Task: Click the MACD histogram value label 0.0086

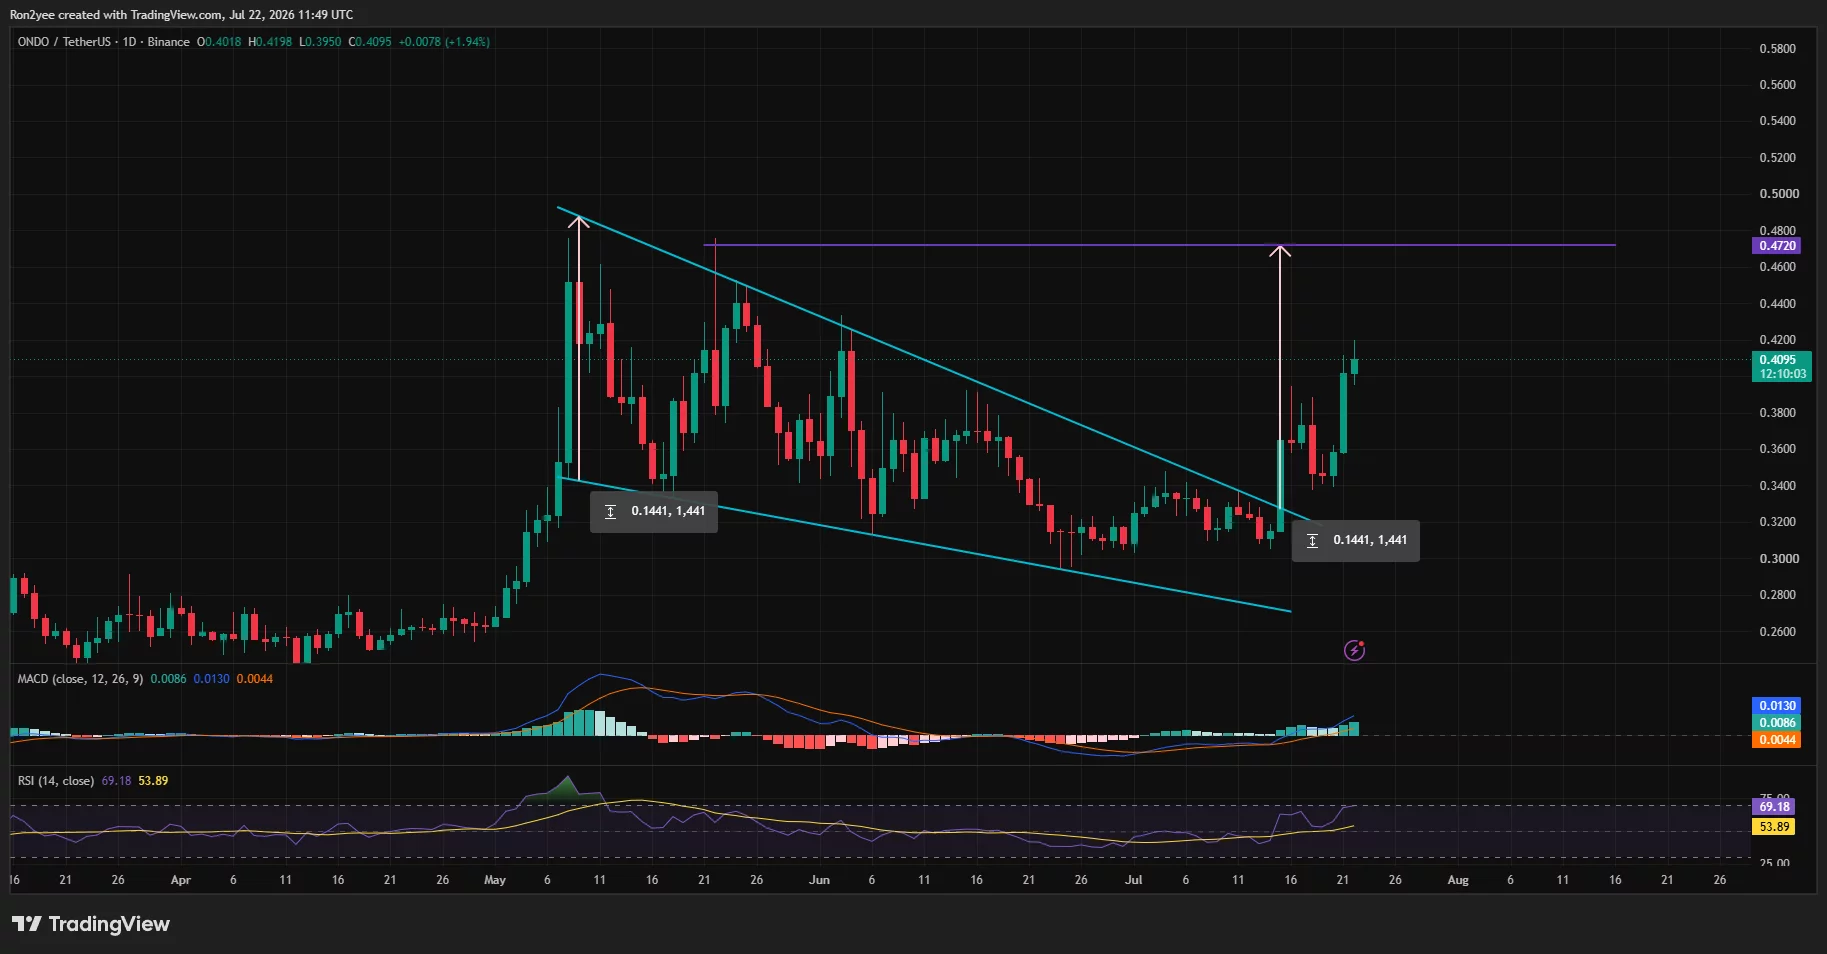Action: pos(1777,723)
